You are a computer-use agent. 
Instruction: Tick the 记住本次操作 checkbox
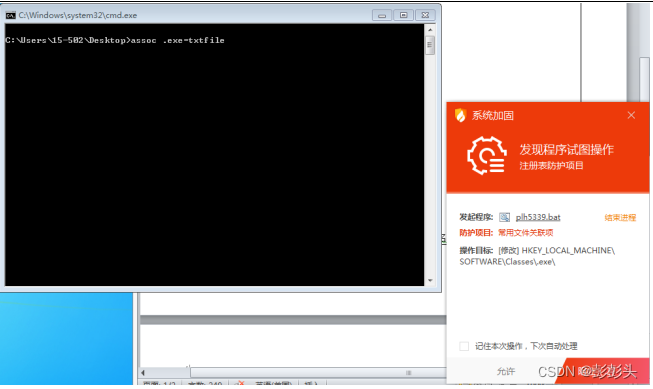pos(464,346)
